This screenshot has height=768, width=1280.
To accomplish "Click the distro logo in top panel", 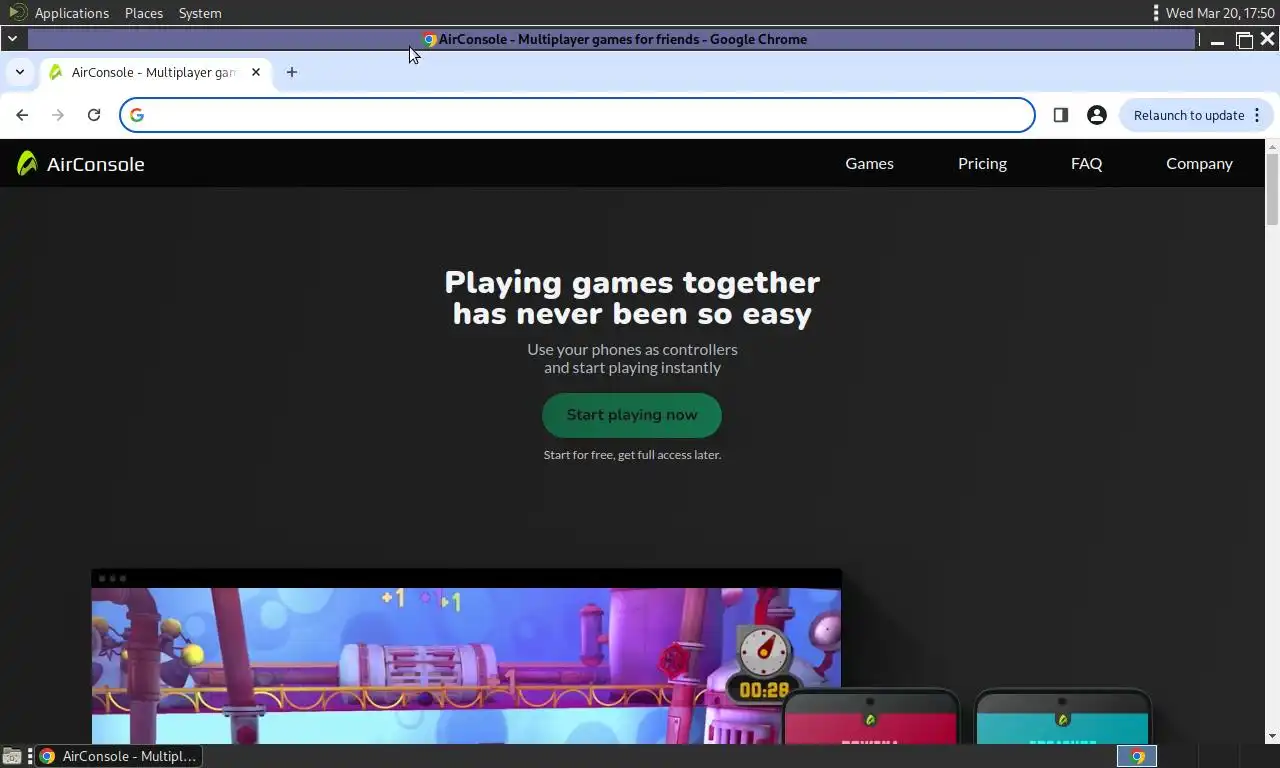I will pos(17,13).
